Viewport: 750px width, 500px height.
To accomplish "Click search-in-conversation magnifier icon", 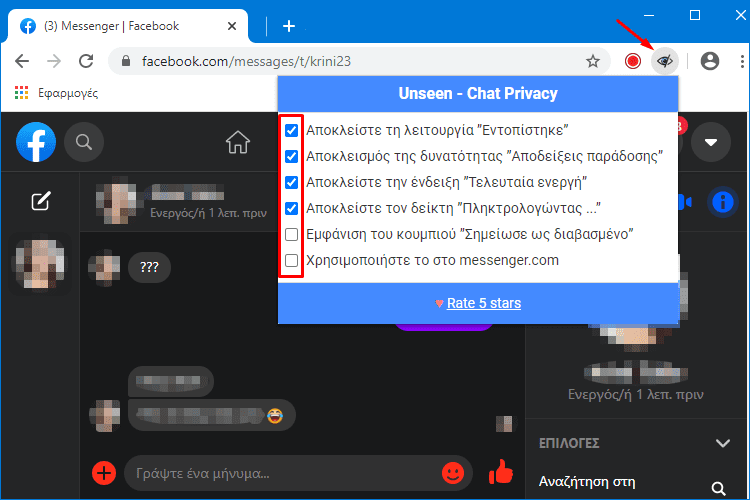I will point(718,488).
